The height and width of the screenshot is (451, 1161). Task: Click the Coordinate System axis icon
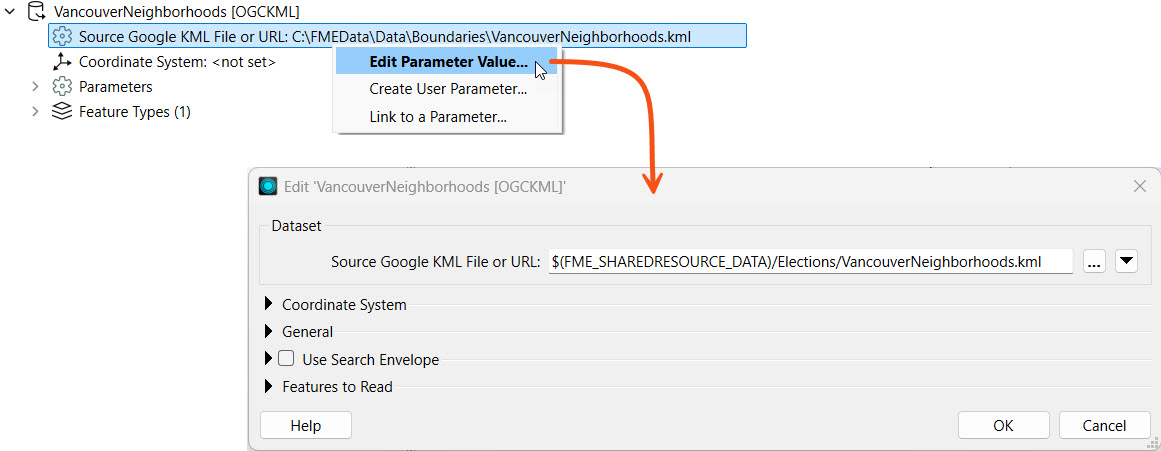tap(62, 62)
